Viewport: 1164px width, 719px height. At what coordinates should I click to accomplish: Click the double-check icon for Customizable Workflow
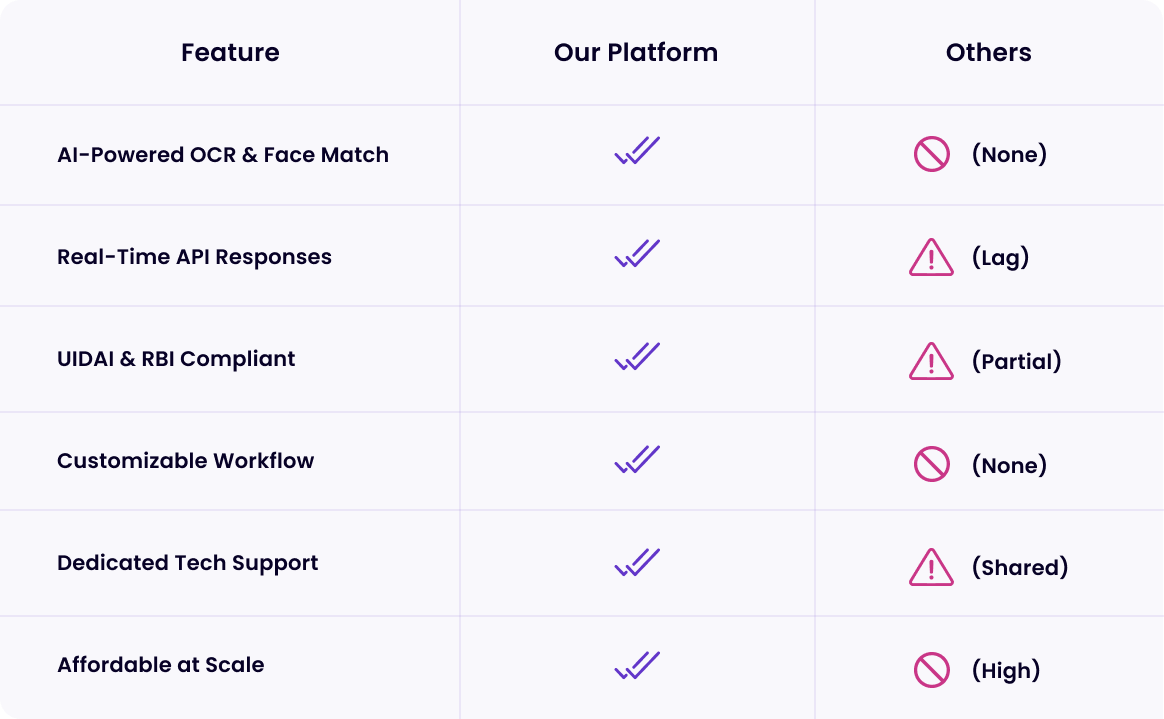637,459
